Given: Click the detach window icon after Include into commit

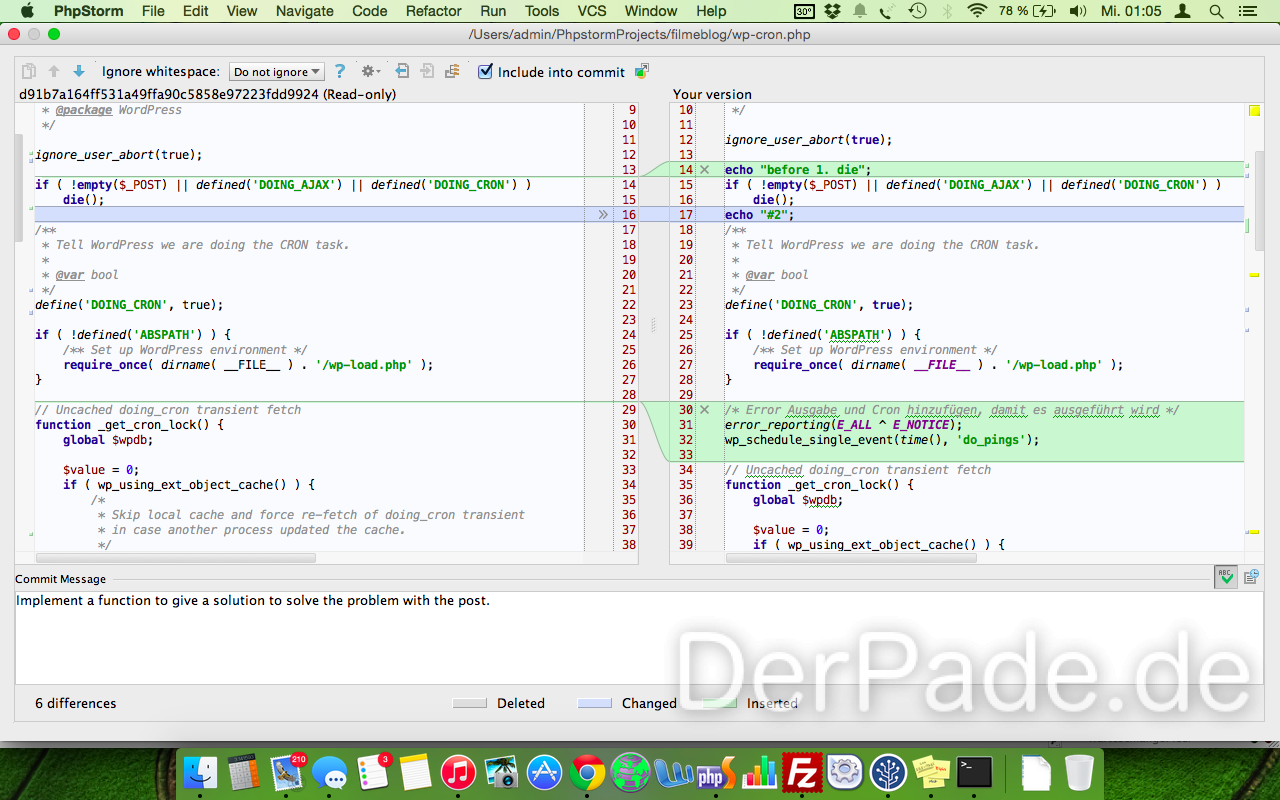Looking at the screenshot, I should [642, 71].
